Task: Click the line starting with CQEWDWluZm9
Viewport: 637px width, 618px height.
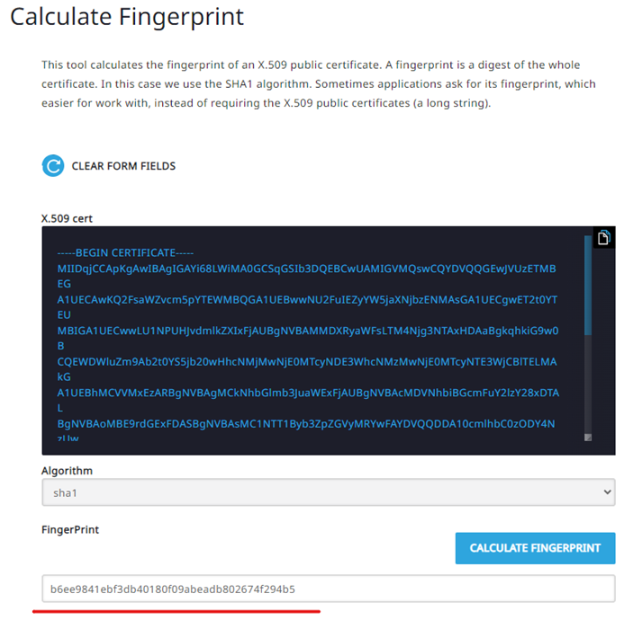Action: 307,362
